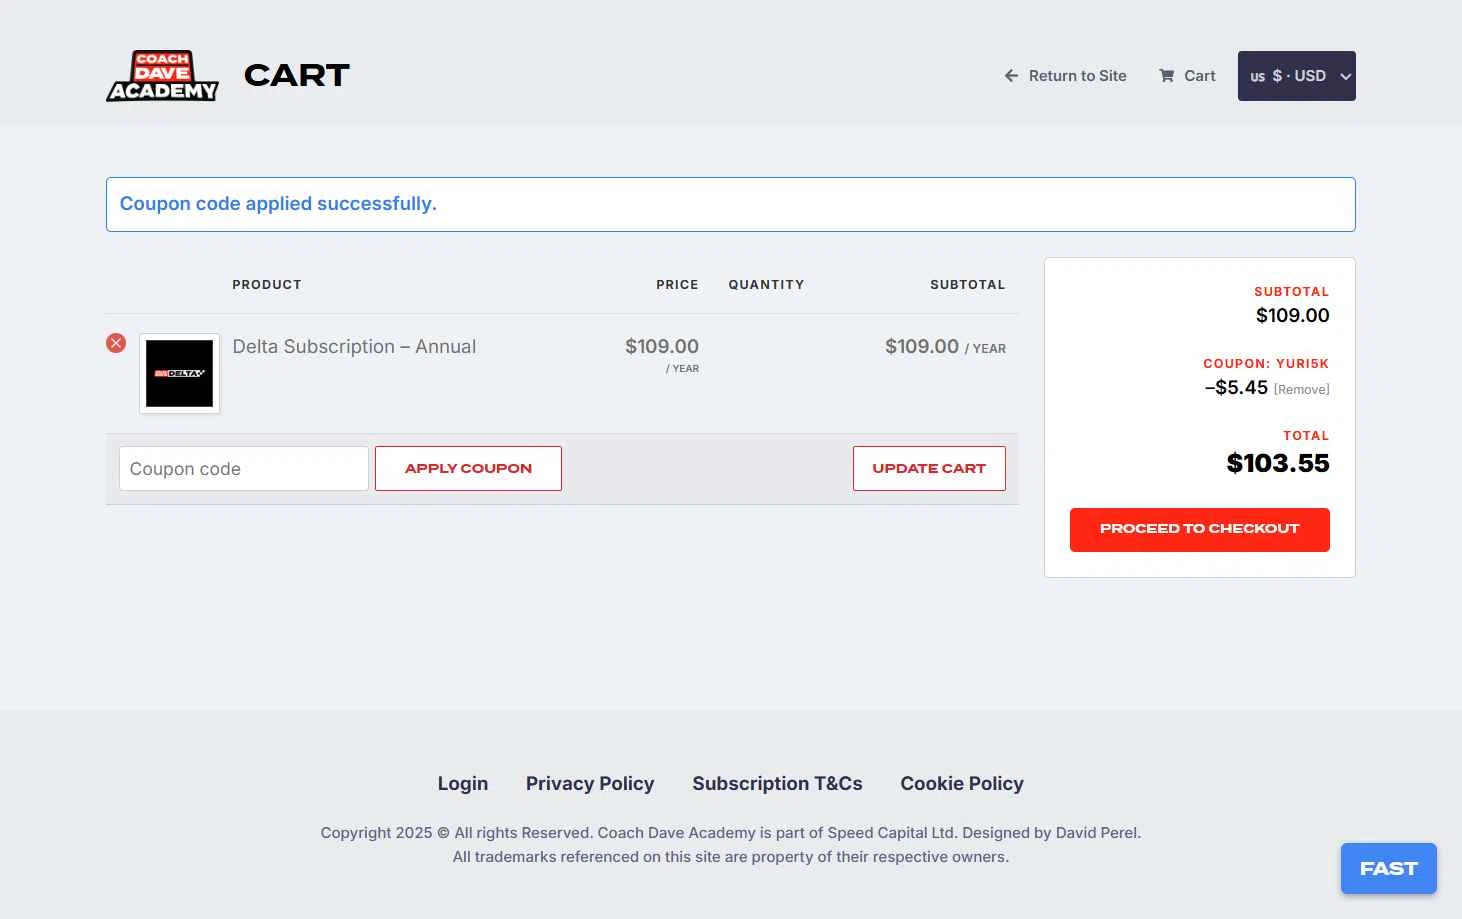Click the $109.00 summary subtotal value
The image size is (1462, 919).
[1293, 316]
